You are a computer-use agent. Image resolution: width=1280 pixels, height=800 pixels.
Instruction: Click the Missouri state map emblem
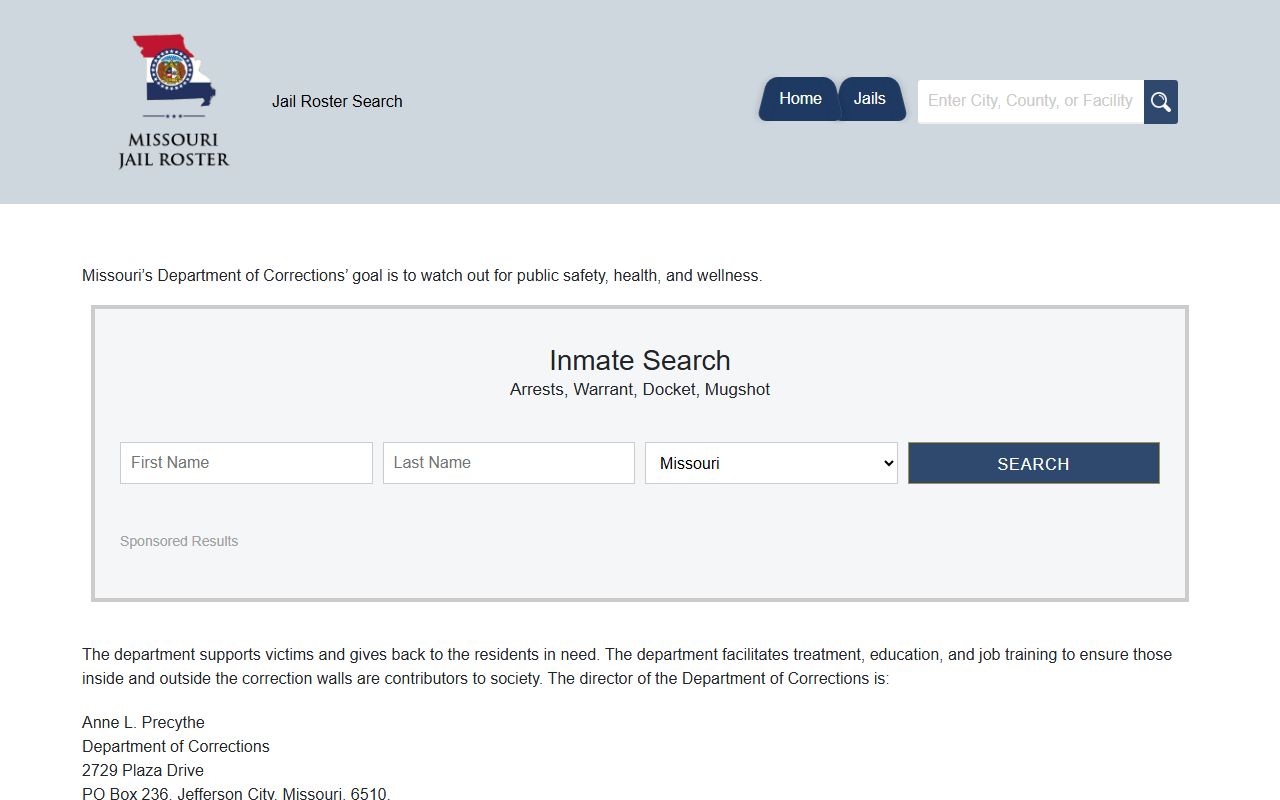coord(174,72)
